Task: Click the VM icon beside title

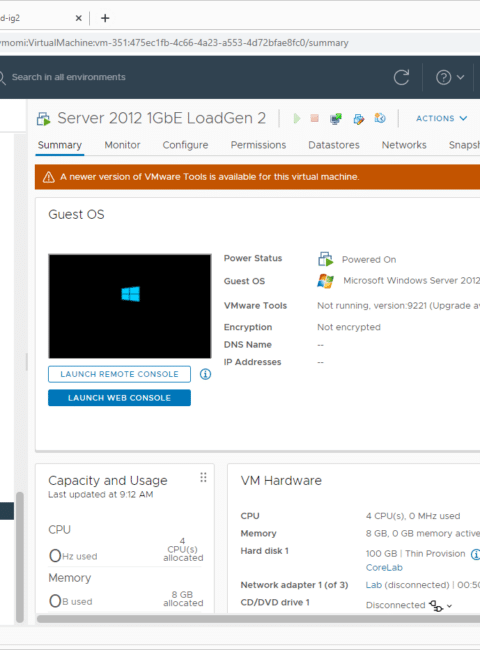Action: [x=44, y=119]
